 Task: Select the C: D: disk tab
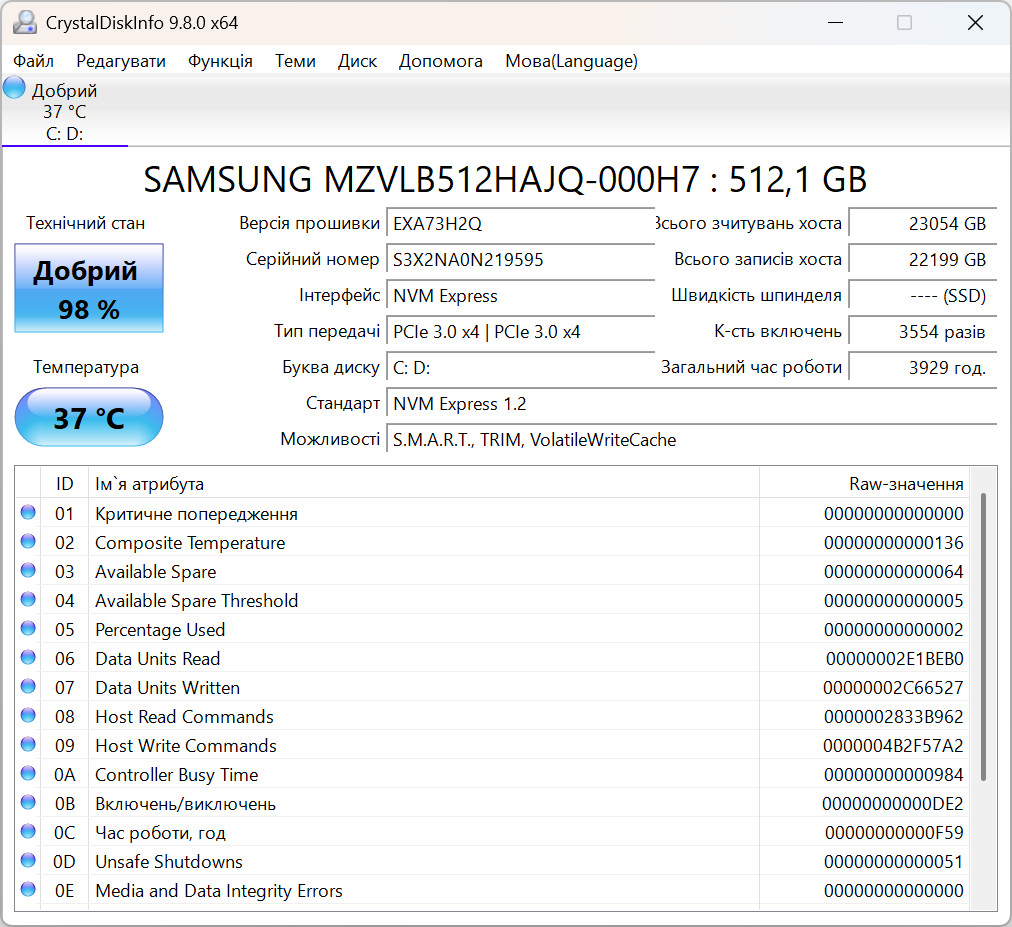(x=65, y=111)
